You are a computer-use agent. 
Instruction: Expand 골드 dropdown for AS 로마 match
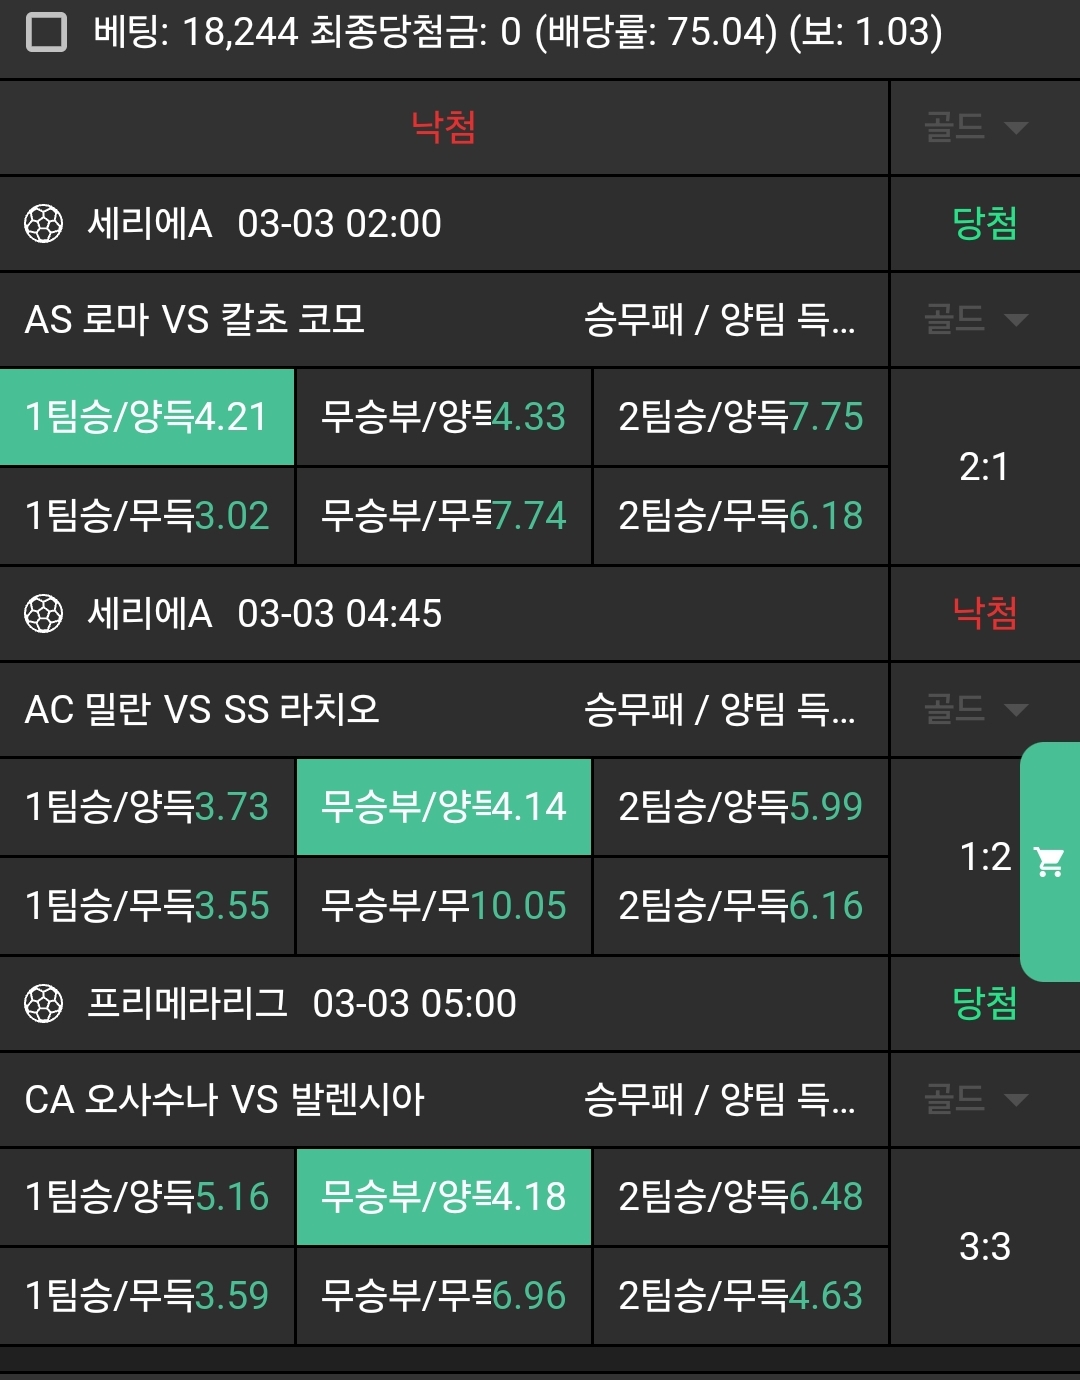click(x=976, y=320)
